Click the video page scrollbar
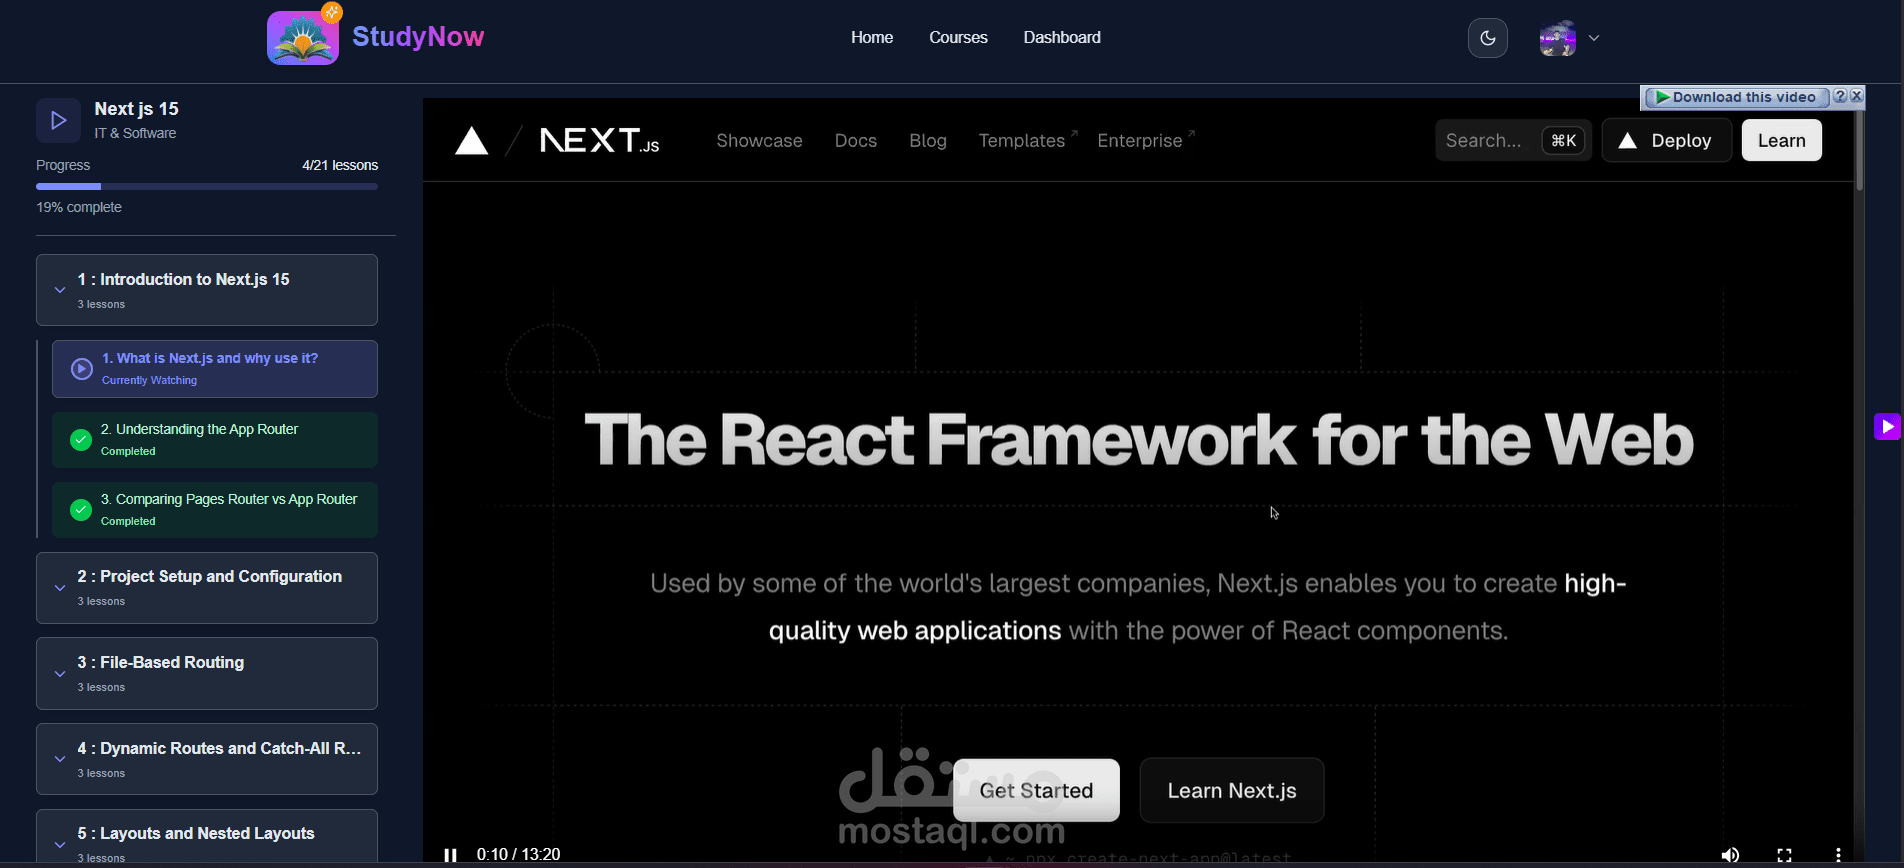This screenshot has height=868, width=1904. pos(1860,150)
